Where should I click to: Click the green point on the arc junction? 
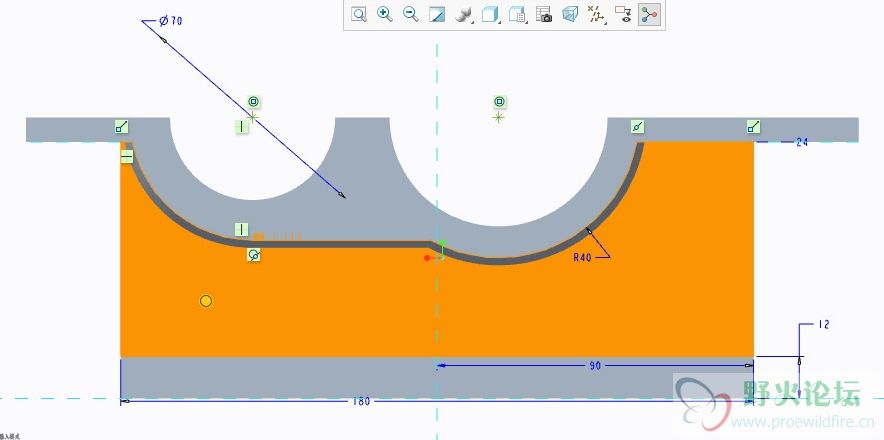[x=443, y=243]
